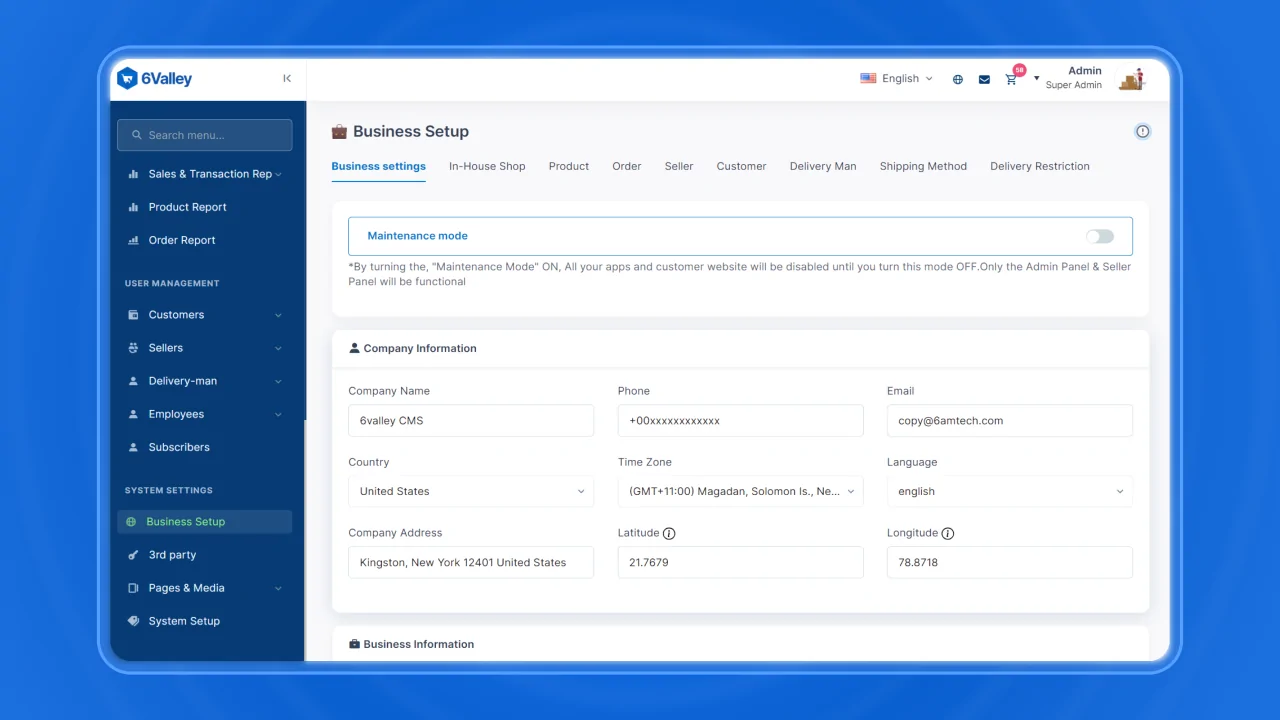Click the Business Setup globe icon in sidebar
1280x720 pixels.
coord(131,522)
